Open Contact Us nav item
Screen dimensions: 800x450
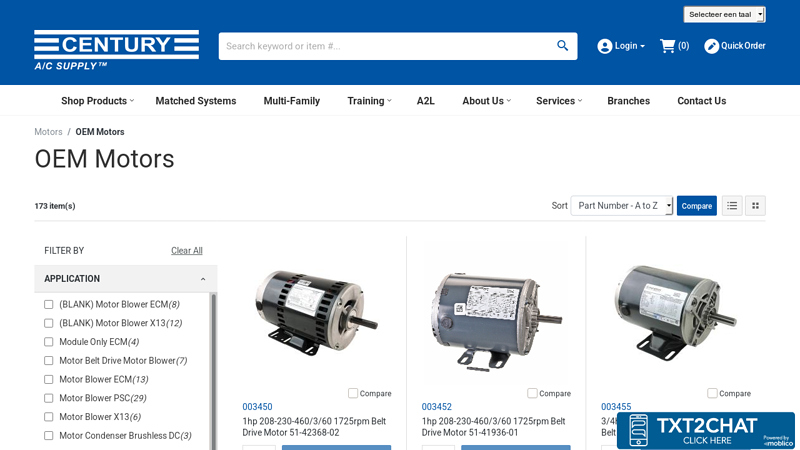pyautogui.click(x=702, y=101)
